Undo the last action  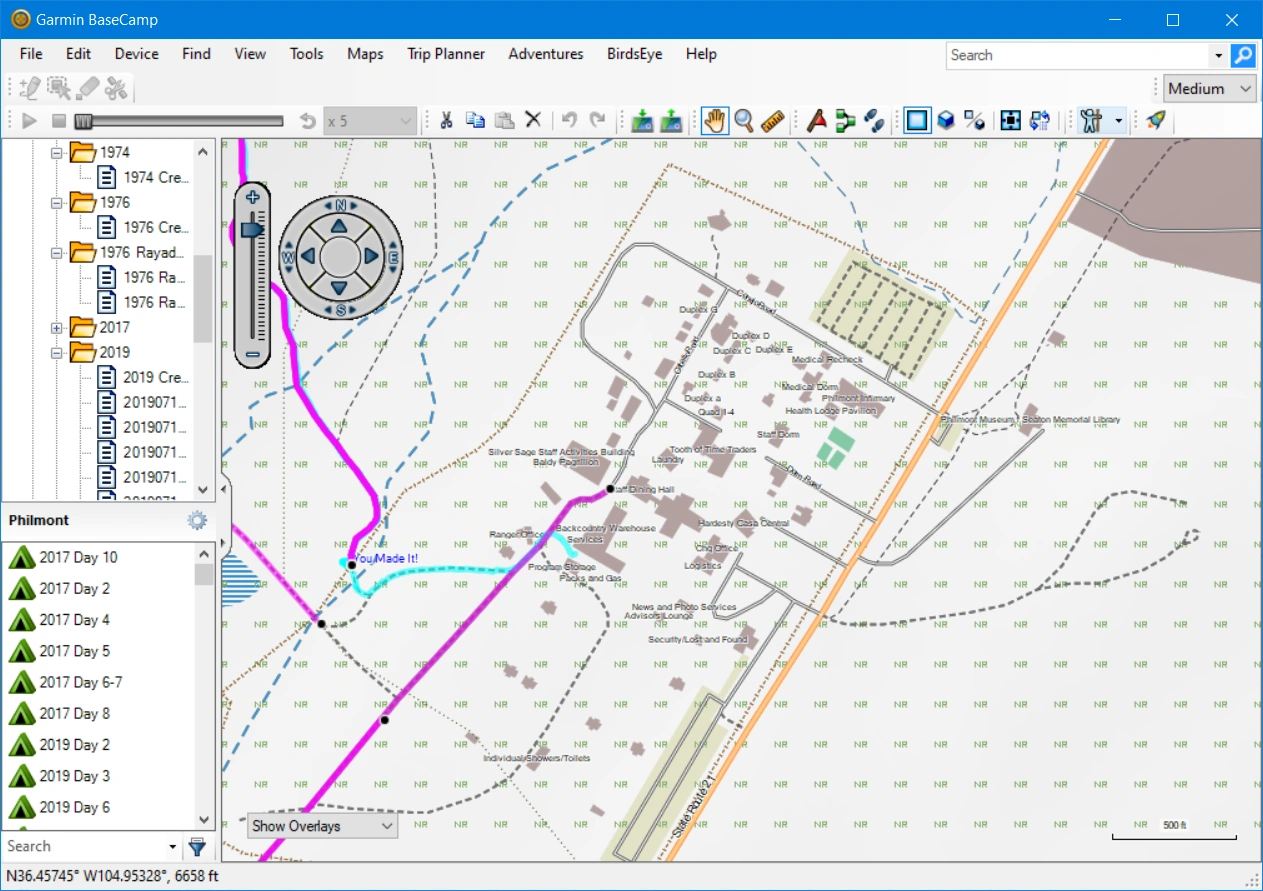pyautogui.click(x=569, y=121)
